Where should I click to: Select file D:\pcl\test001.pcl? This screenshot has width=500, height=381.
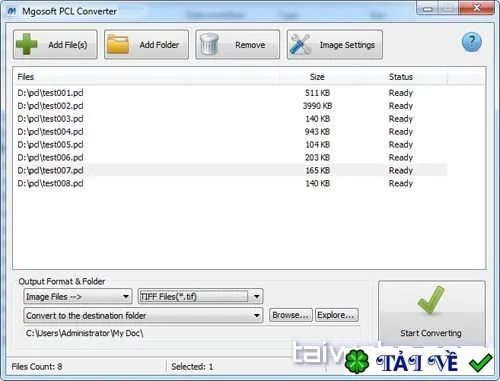click(x=50, y=93)
